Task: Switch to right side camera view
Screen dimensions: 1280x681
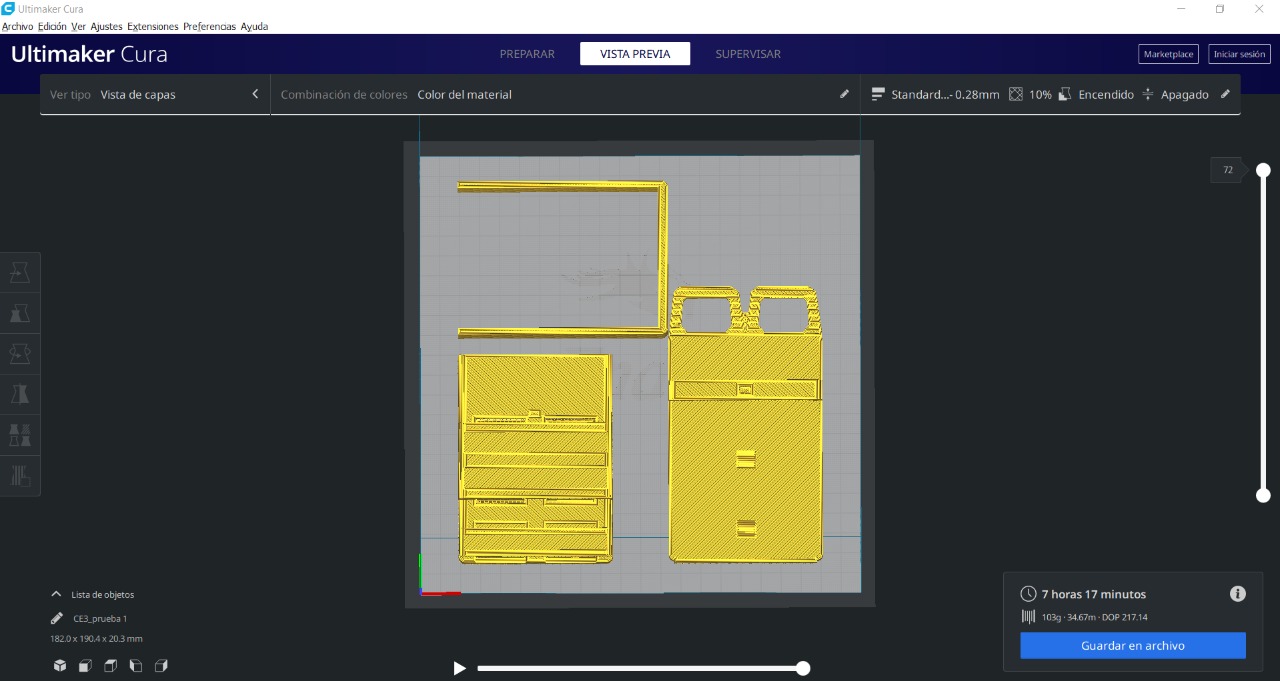Action: (x=161, y=666)
